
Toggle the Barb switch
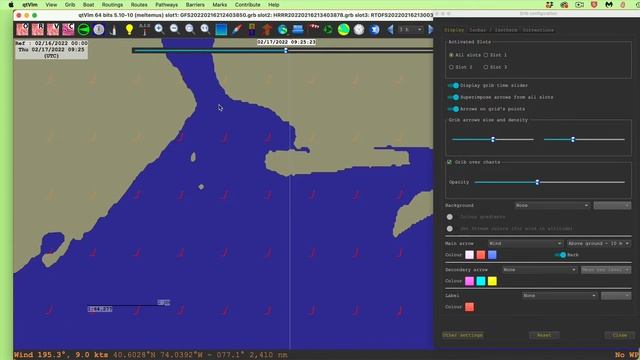point(560,255)
